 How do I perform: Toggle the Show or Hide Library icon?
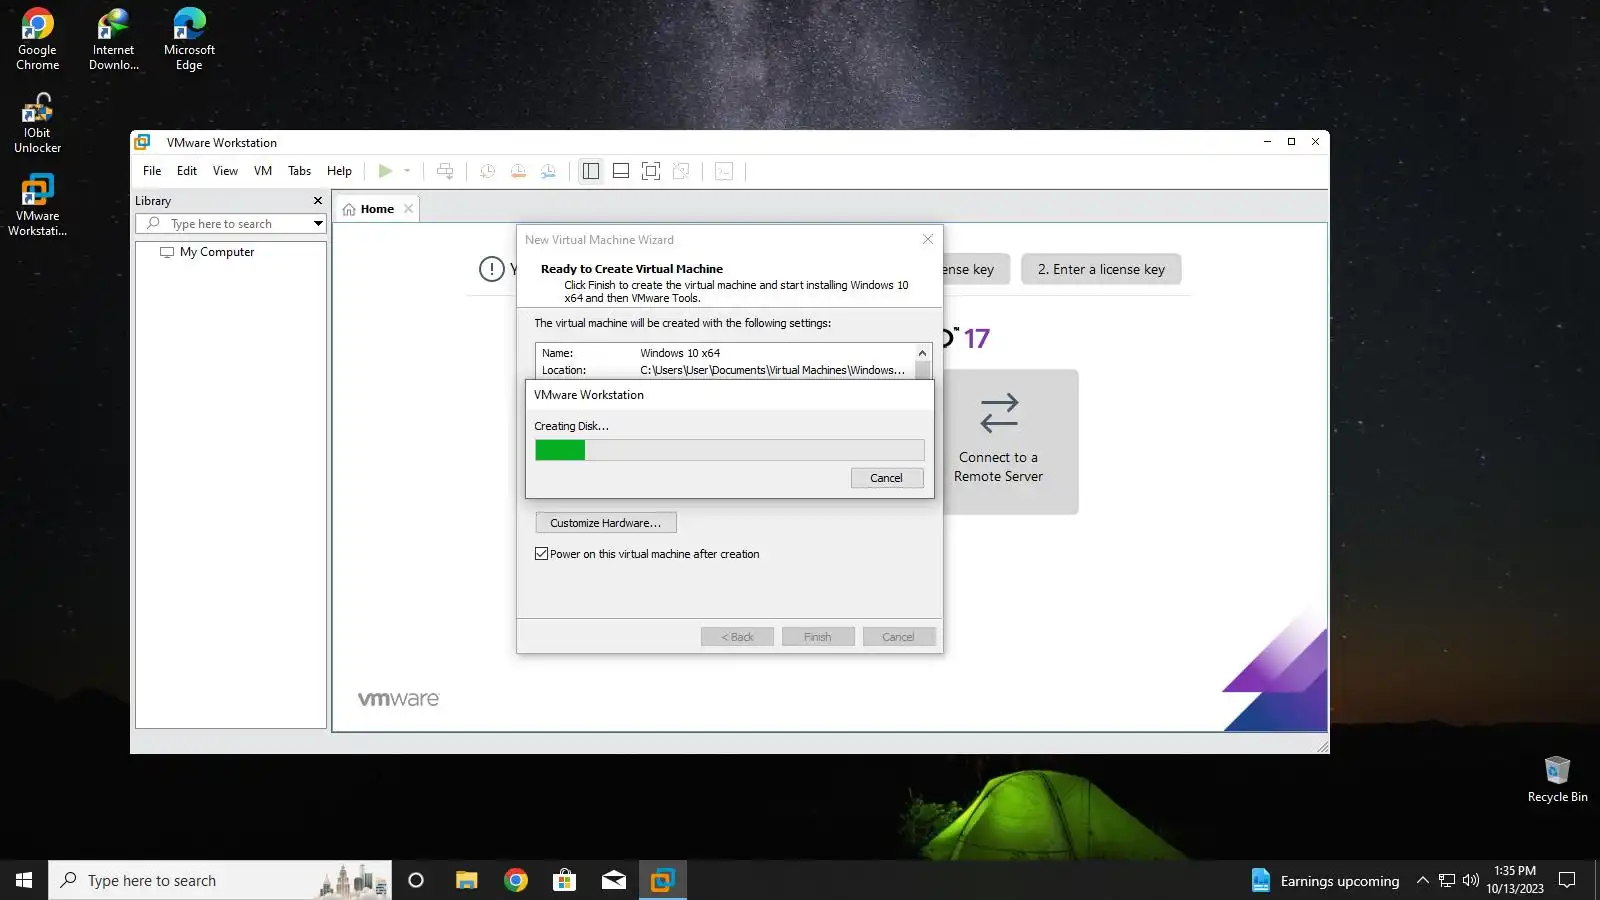591,171
